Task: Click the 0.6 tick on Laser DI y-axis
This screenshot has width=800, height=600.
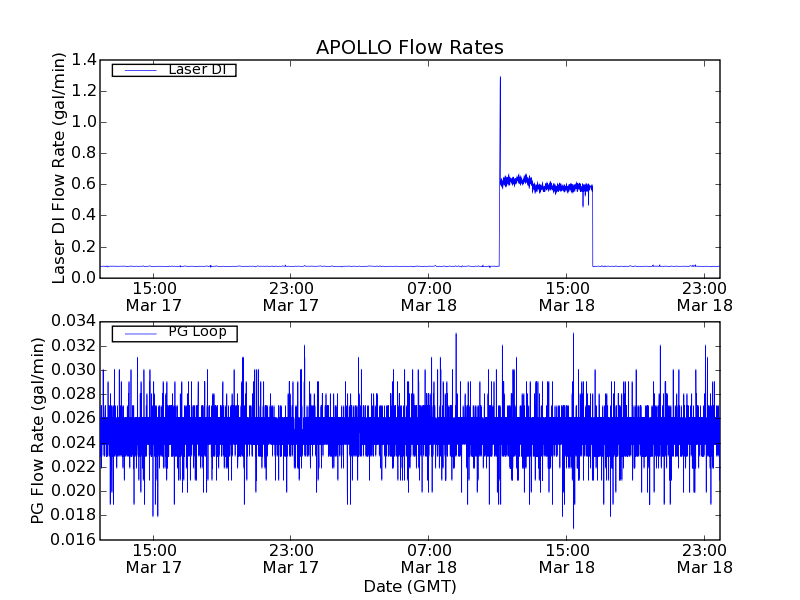Action: (x=84, y=184)
